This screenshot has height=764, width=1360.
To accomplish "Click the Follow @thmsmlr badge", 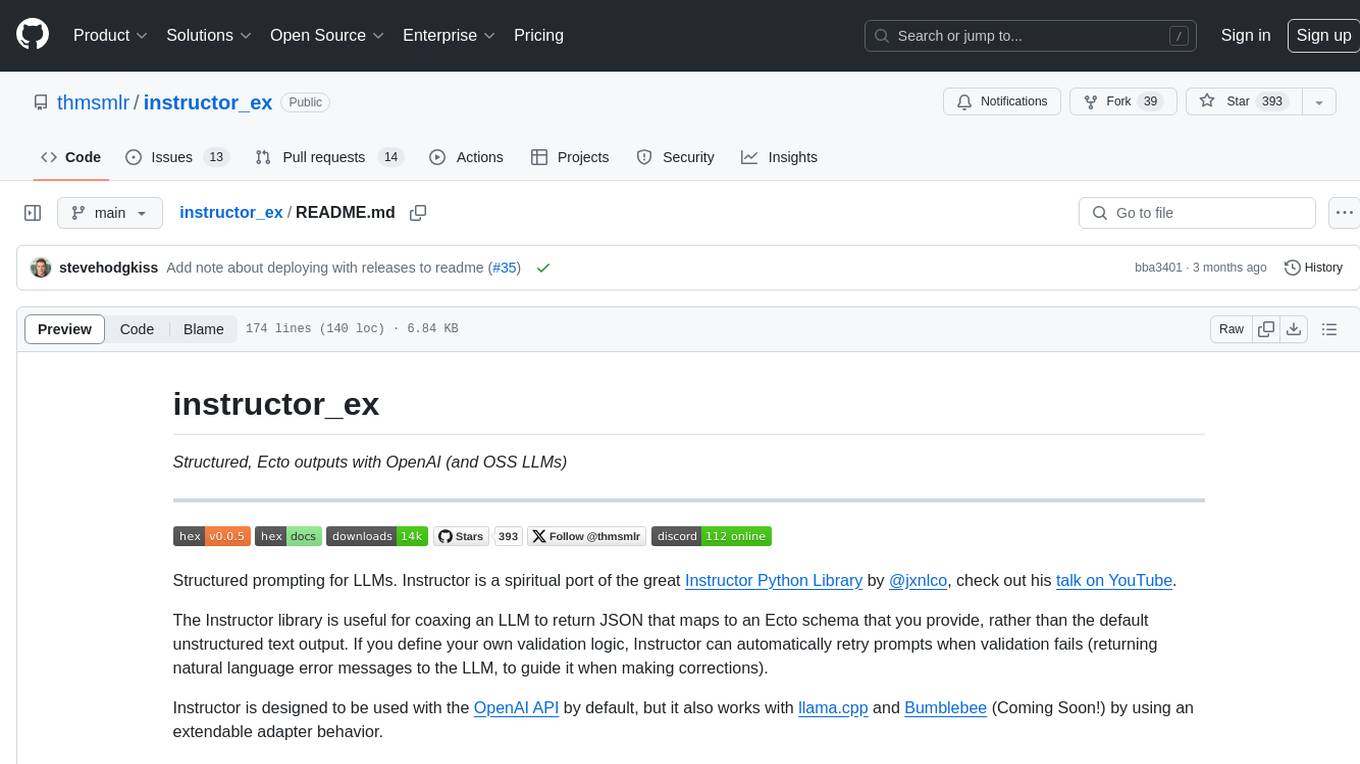I will coord(587,536).
